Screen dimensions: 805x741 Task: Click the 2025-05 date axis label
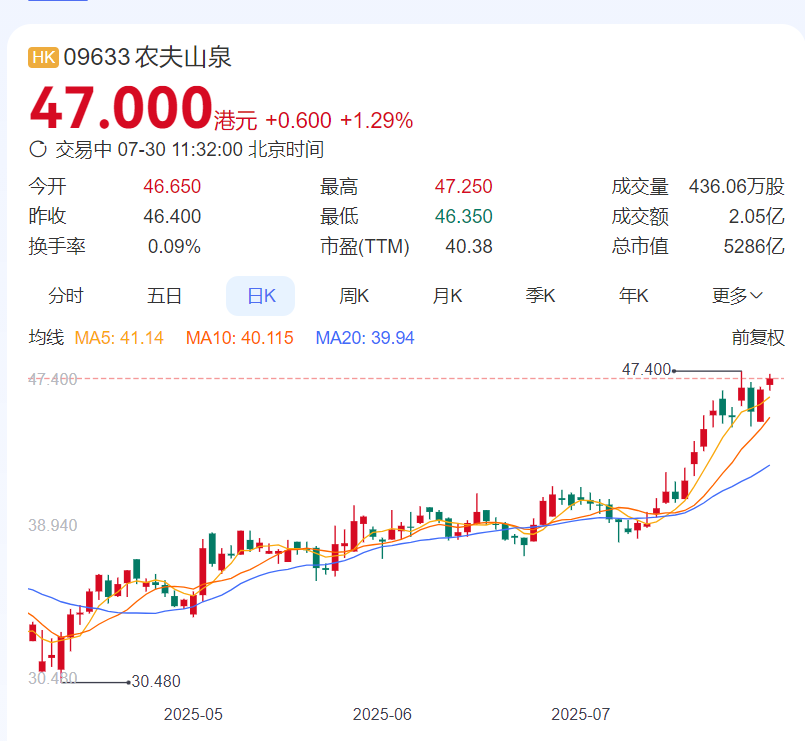(x=193, y=714)
